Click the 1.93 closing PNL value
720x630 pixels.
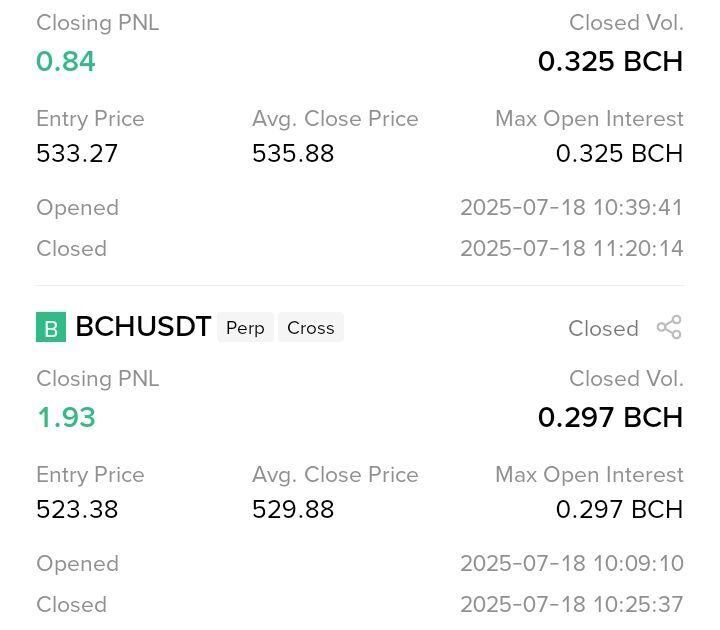pyautogui.click(x=66, y=417)
